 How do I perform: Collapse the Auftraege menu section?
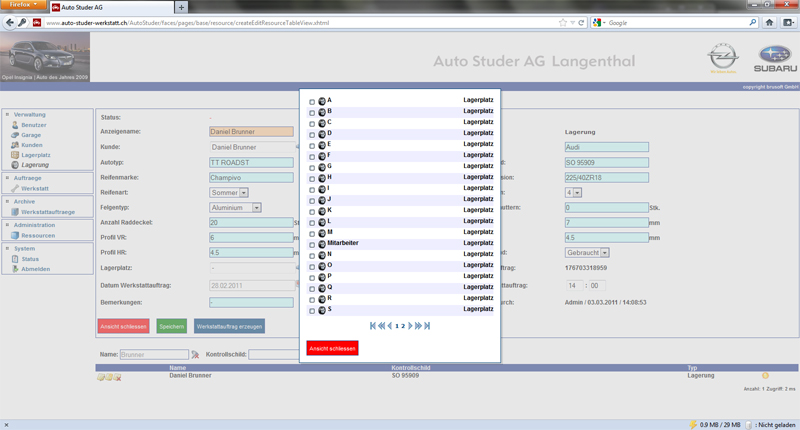[x=7, y=178]
